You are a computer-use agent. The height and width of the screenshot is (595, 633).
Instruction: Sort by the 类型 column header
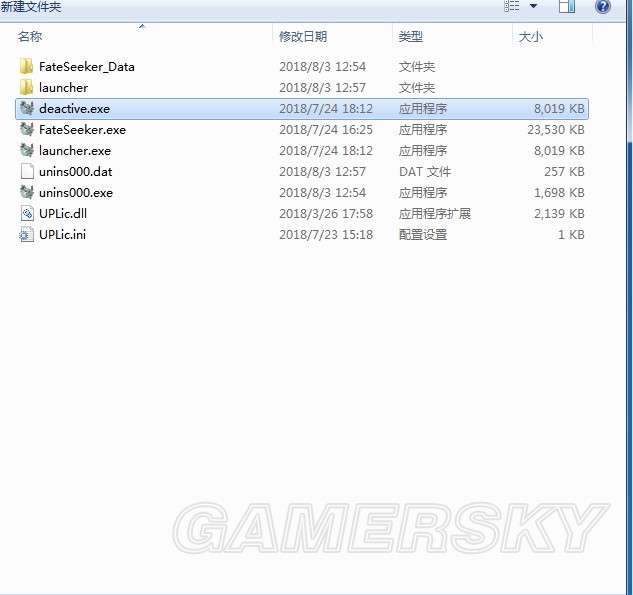(410, 37)
